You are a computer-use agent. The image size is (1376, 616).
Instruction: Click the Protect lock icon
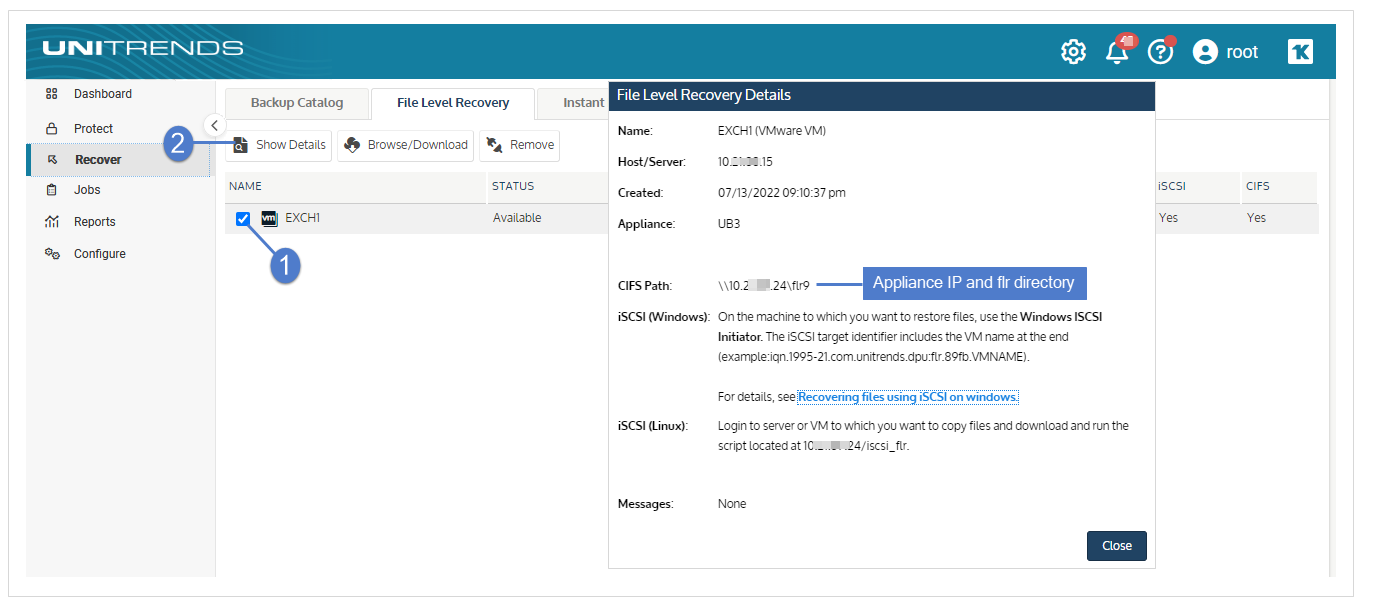[52, 129]
